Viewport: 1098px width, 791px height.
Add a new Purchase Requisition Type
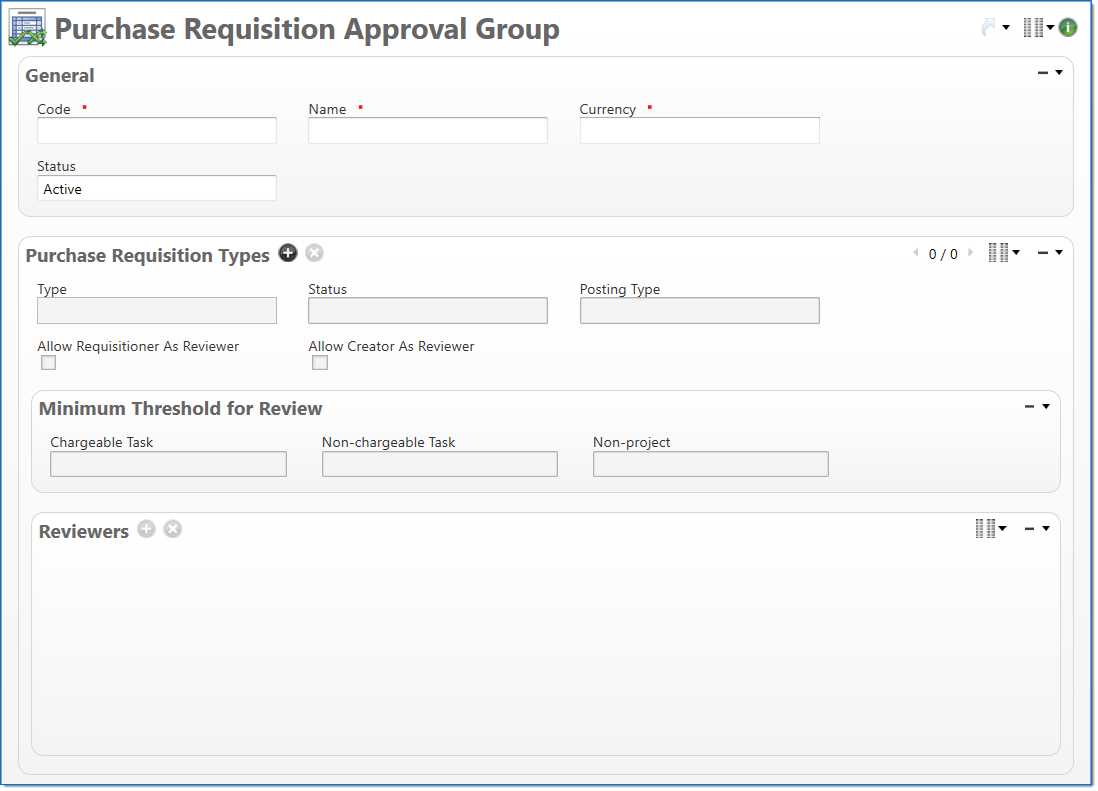click(288, 253)
